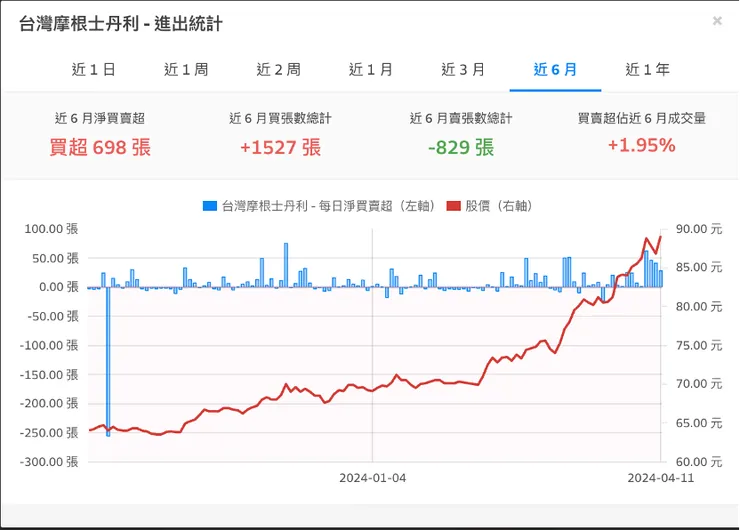740x530 pixels.
Task: Click the -300.00 張 left axis label
Action: pos(49,462)
